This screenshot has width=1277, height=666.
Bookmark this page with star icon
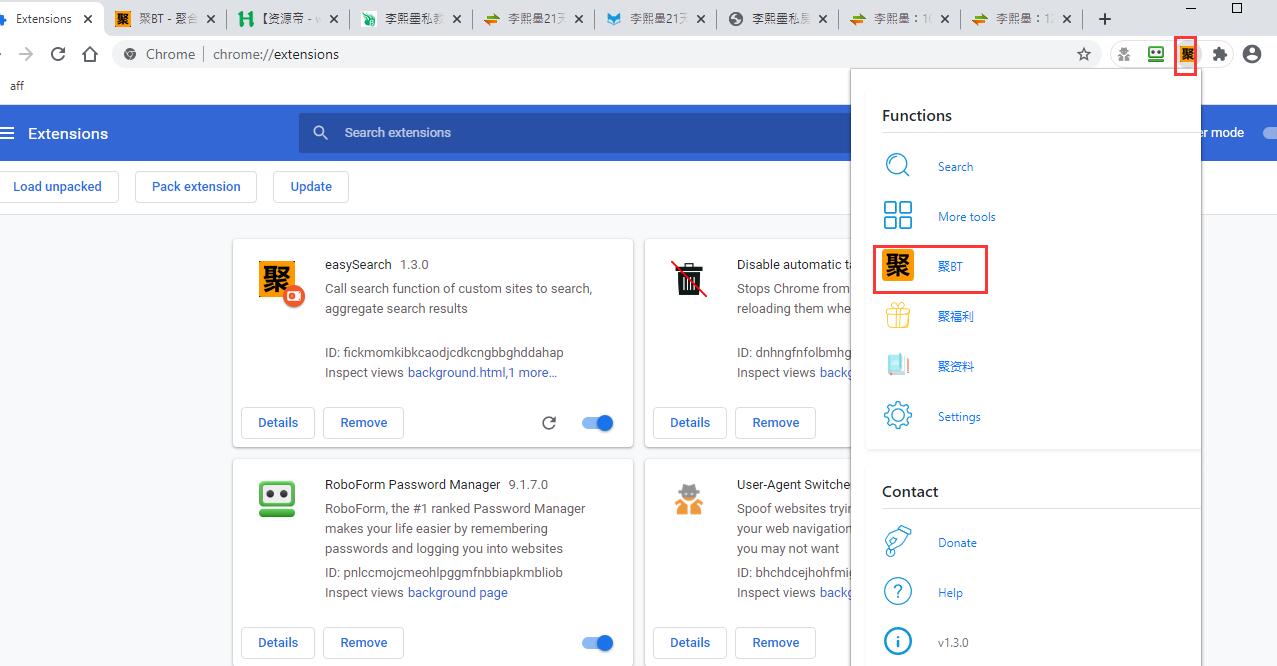(x=1084, y=55)
